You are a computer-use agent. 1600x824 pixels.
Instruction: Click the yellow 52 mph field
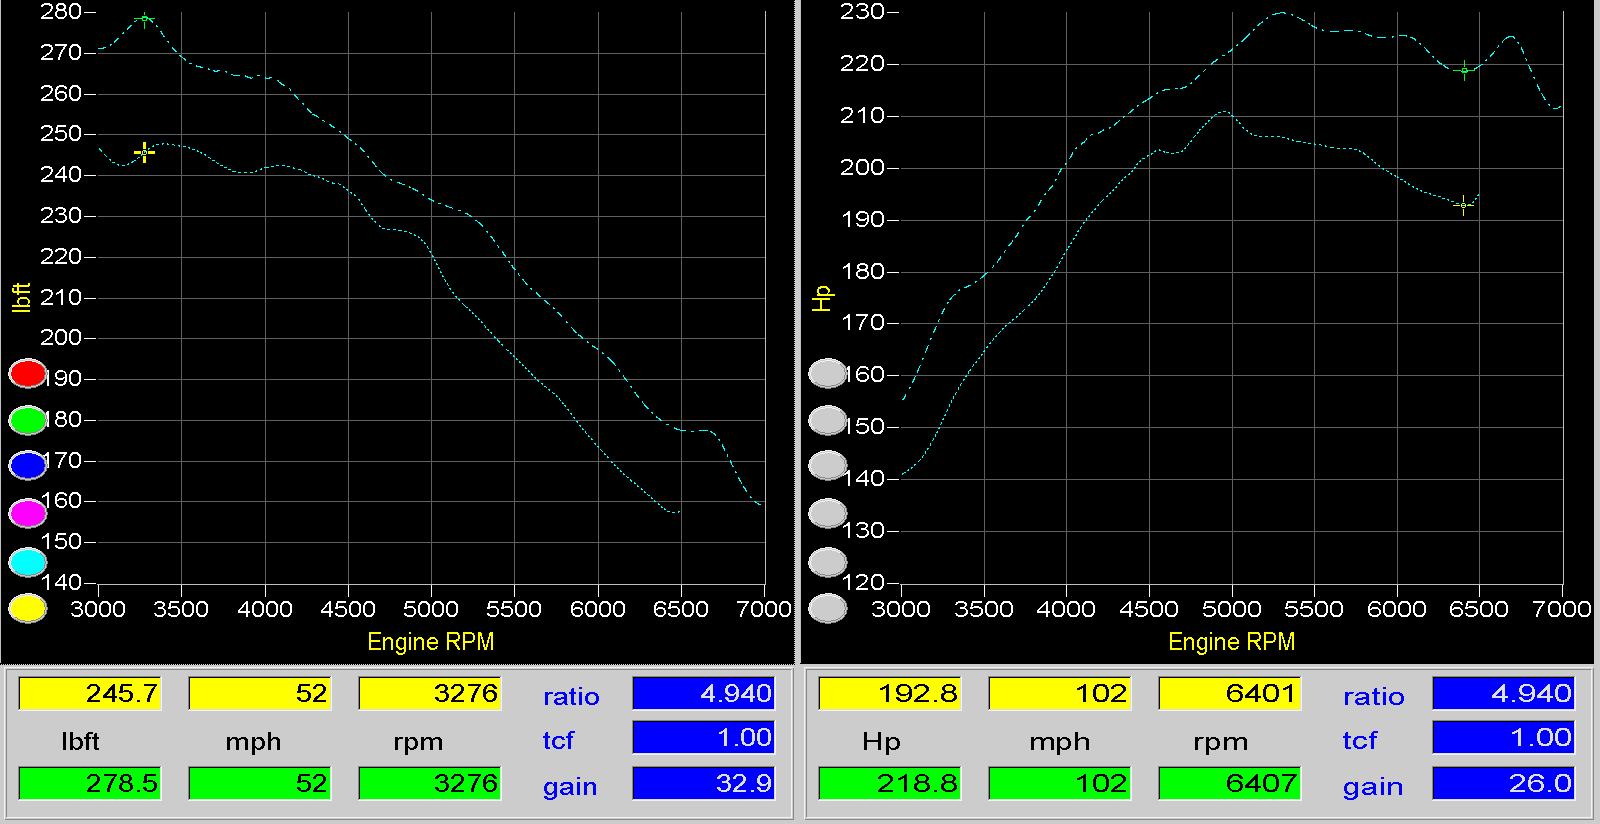[260, 693]
